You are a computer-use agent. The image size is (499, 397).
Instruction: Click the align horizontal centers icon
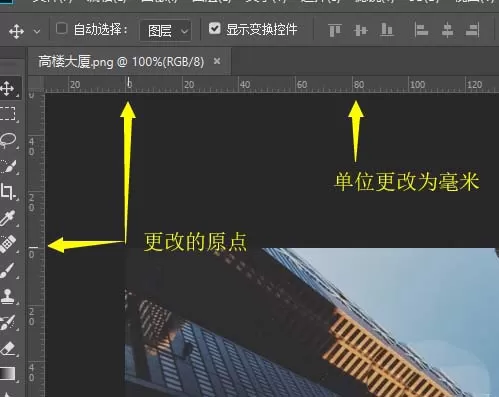pyautogui.click(x=447, y=30)
